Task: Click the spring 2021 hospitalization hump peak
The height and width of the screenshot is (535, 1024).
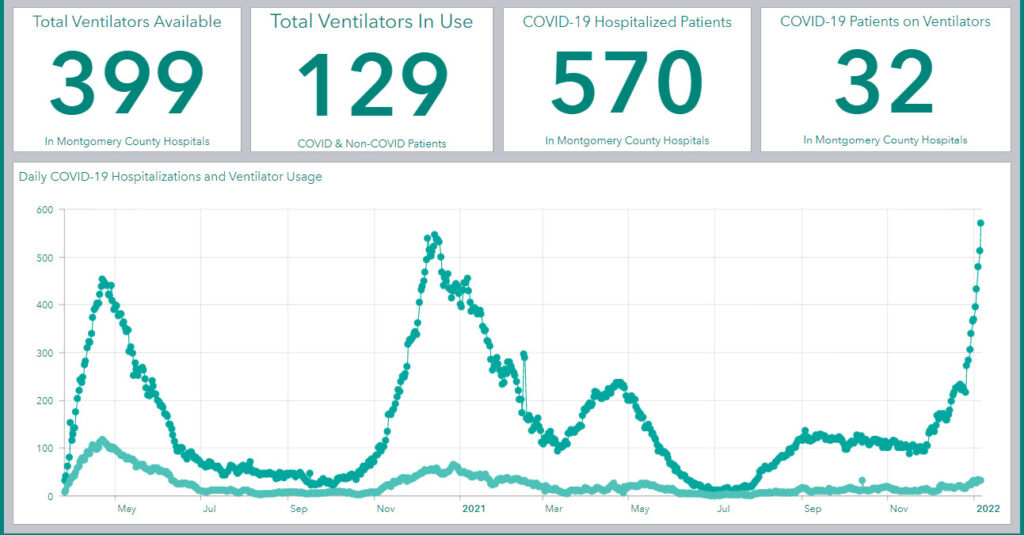Action: (x=618, y=383)
